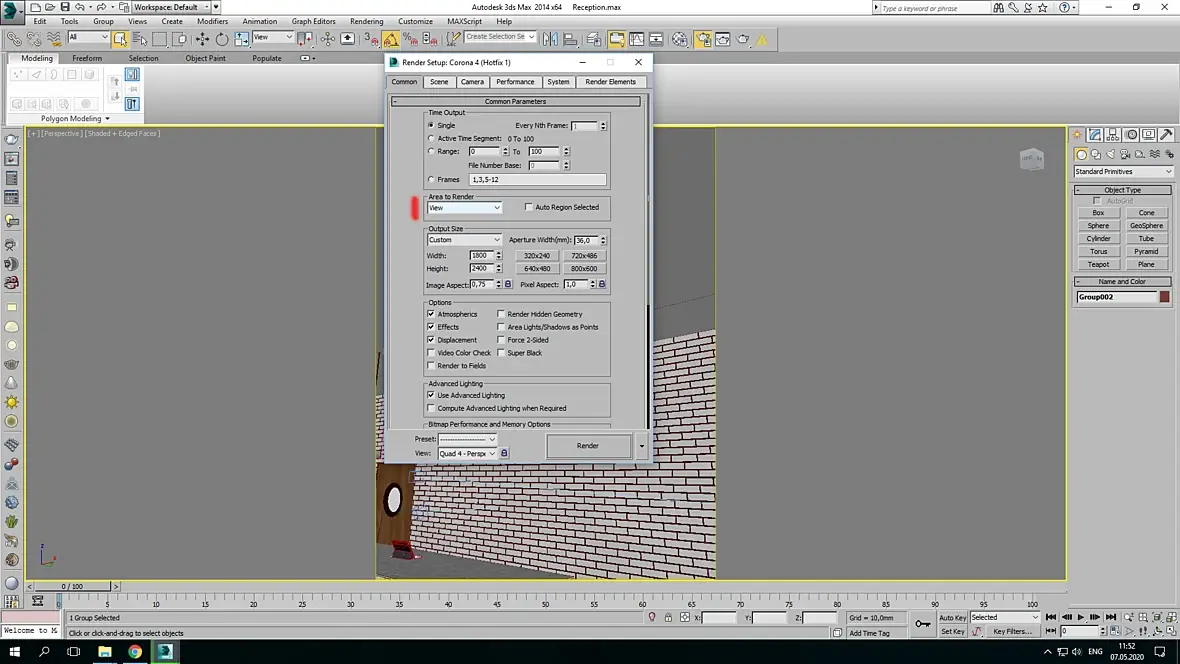Click the Set Keys large key icon
1180x664 pixels.
point(923,624)
